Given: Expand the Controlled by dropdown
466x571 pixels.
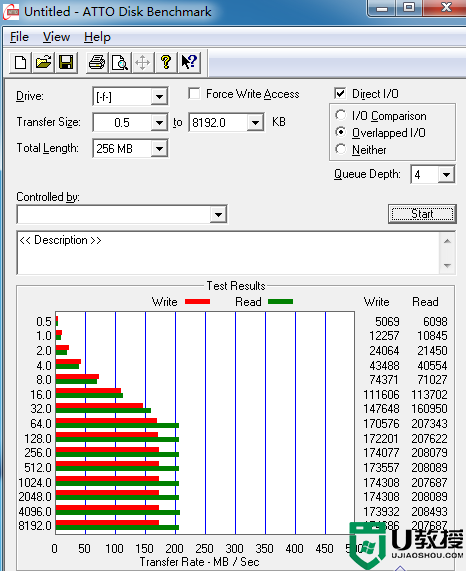Looking at the screenshot, I should pyautogui.click(x=218, y=214).
